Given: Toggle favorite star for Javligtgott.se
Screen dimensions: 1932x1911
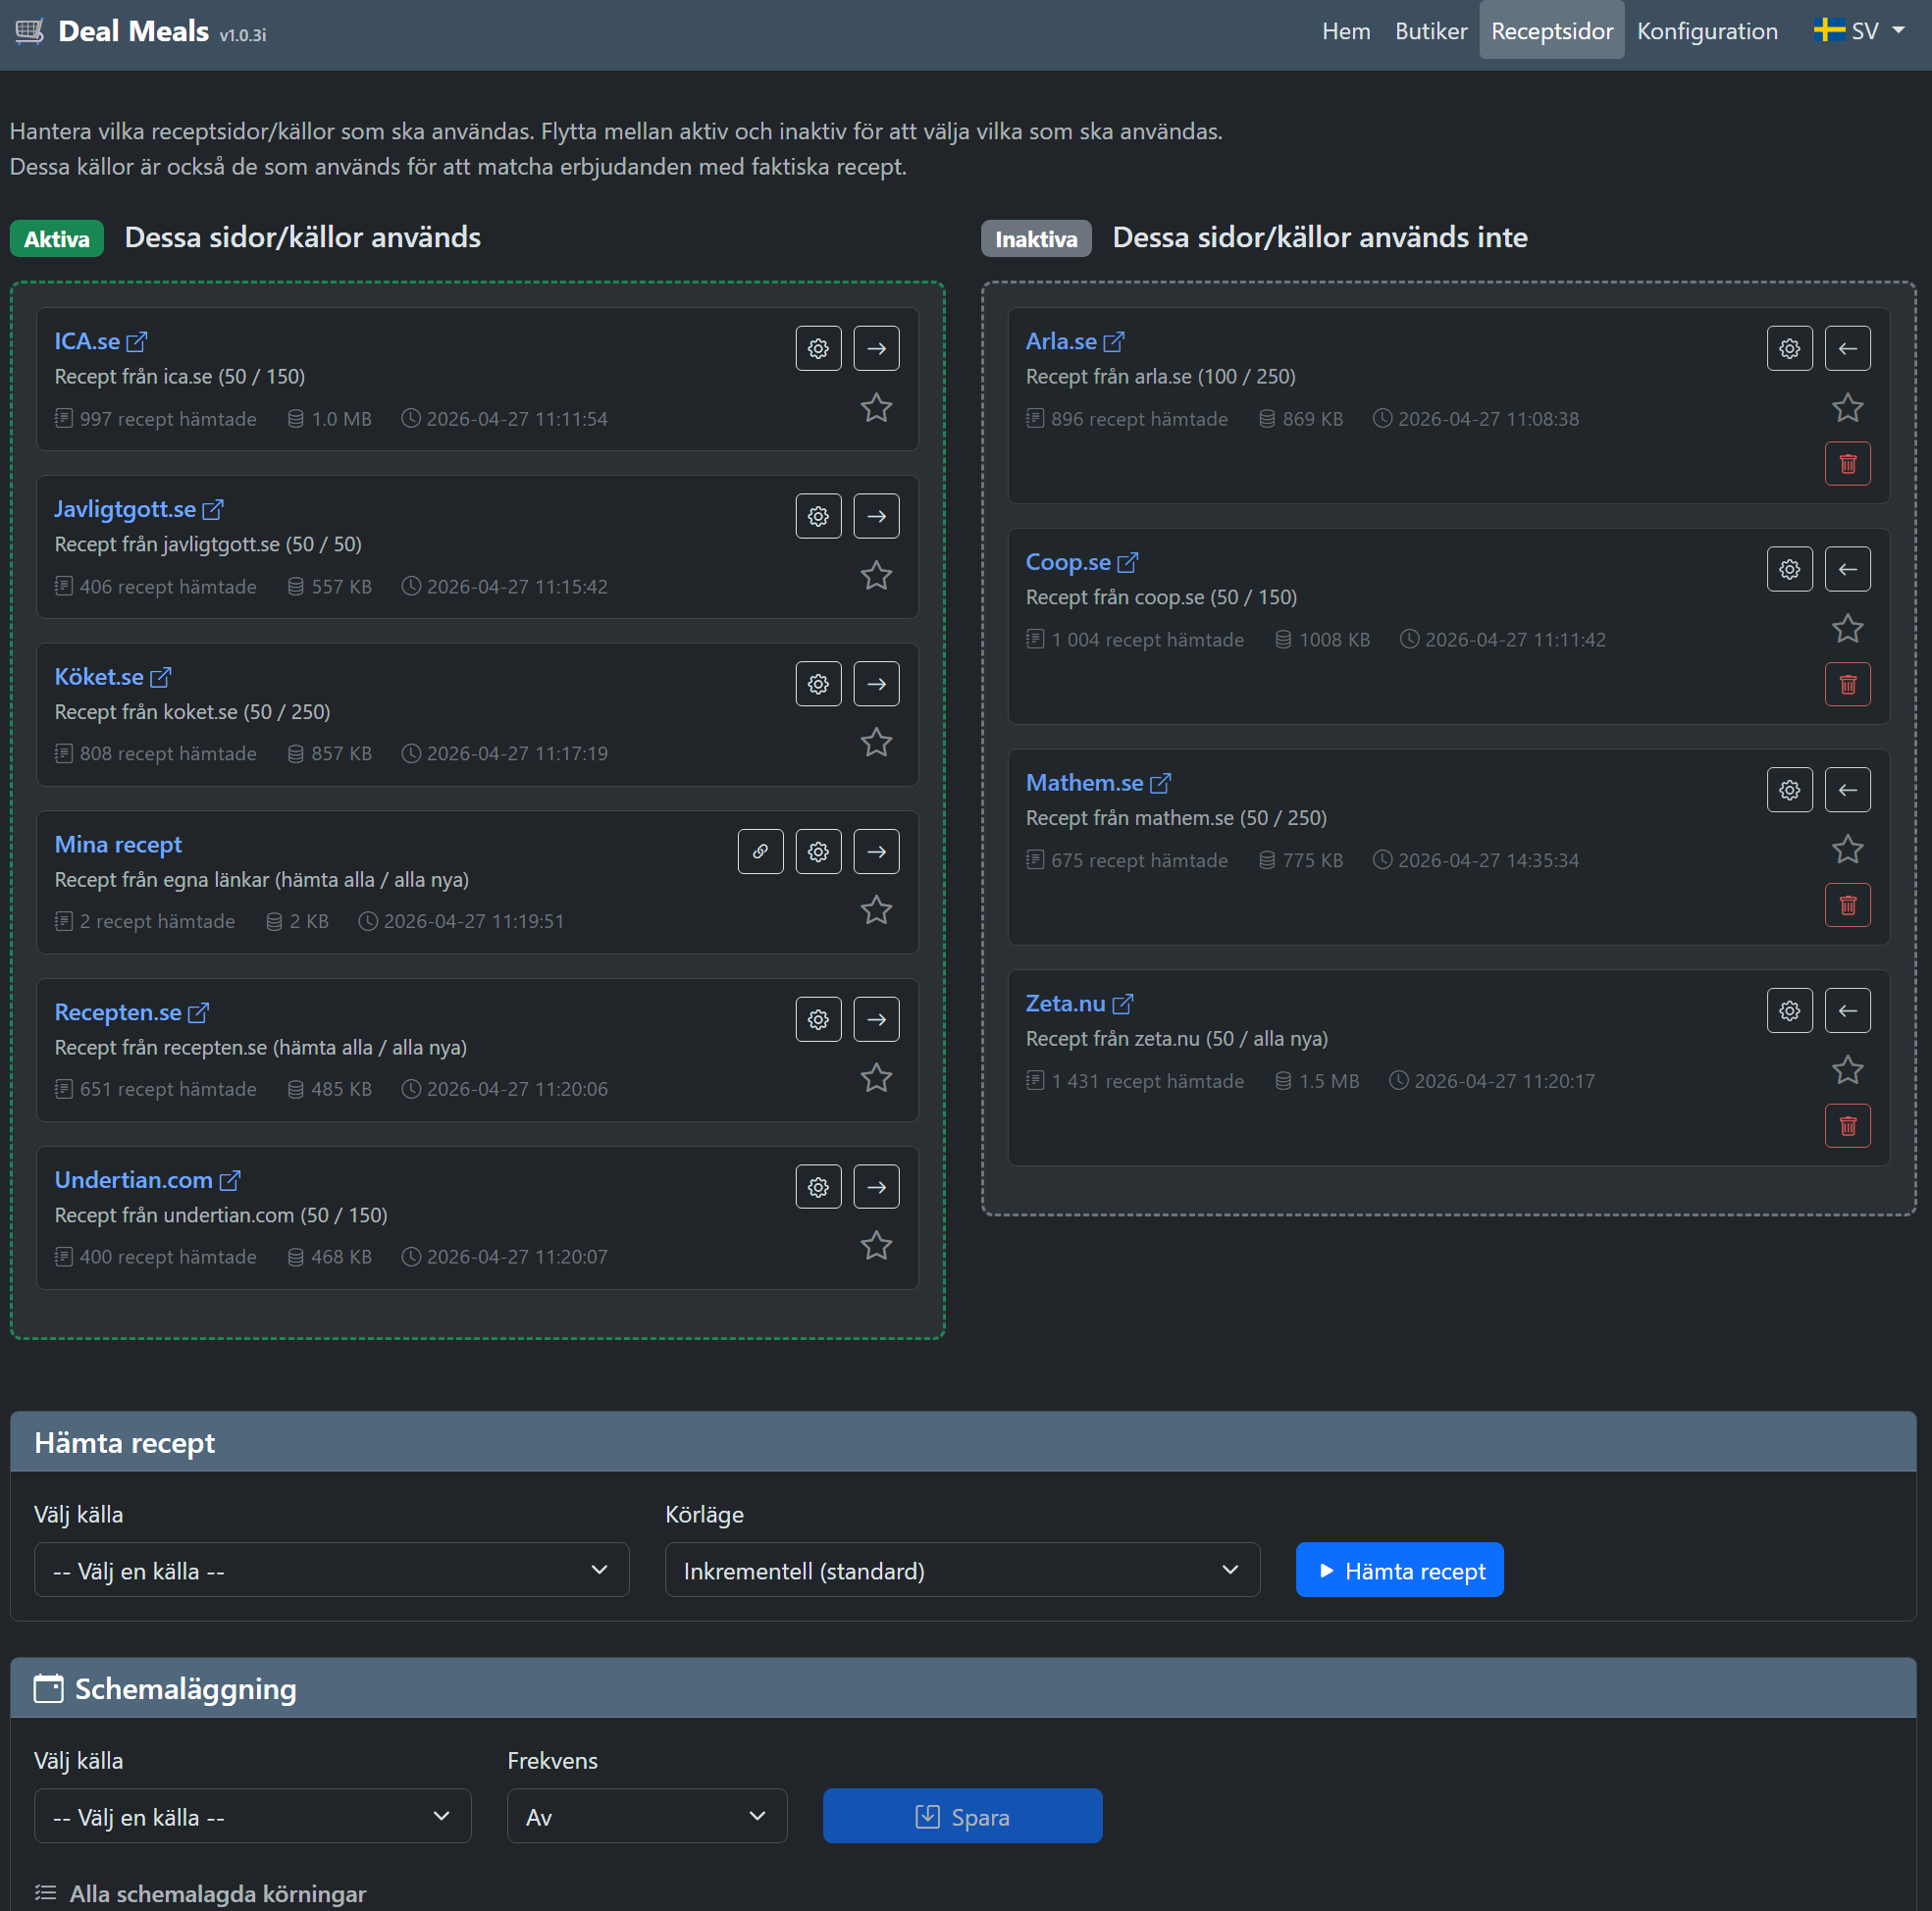Looking at the screenshot, I should coord(876,575).
